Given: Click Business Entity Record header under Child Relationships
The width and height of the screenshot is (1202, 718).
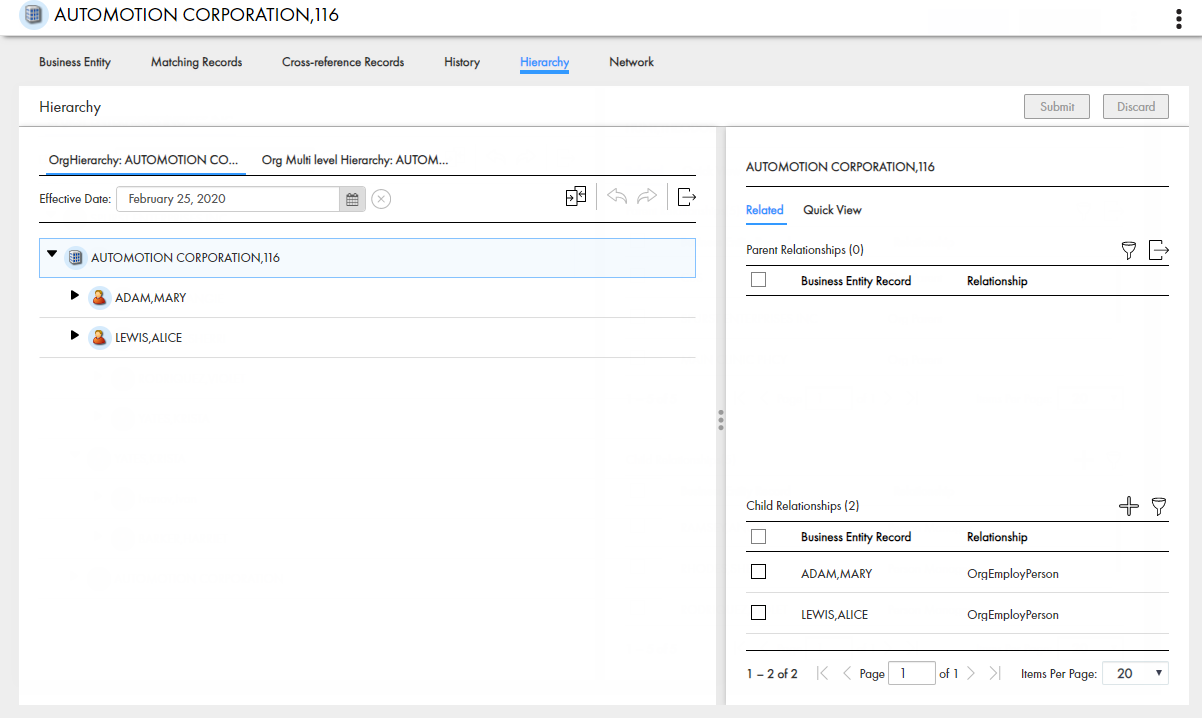Looking at the screenshot, I should (x=856, y=537).
